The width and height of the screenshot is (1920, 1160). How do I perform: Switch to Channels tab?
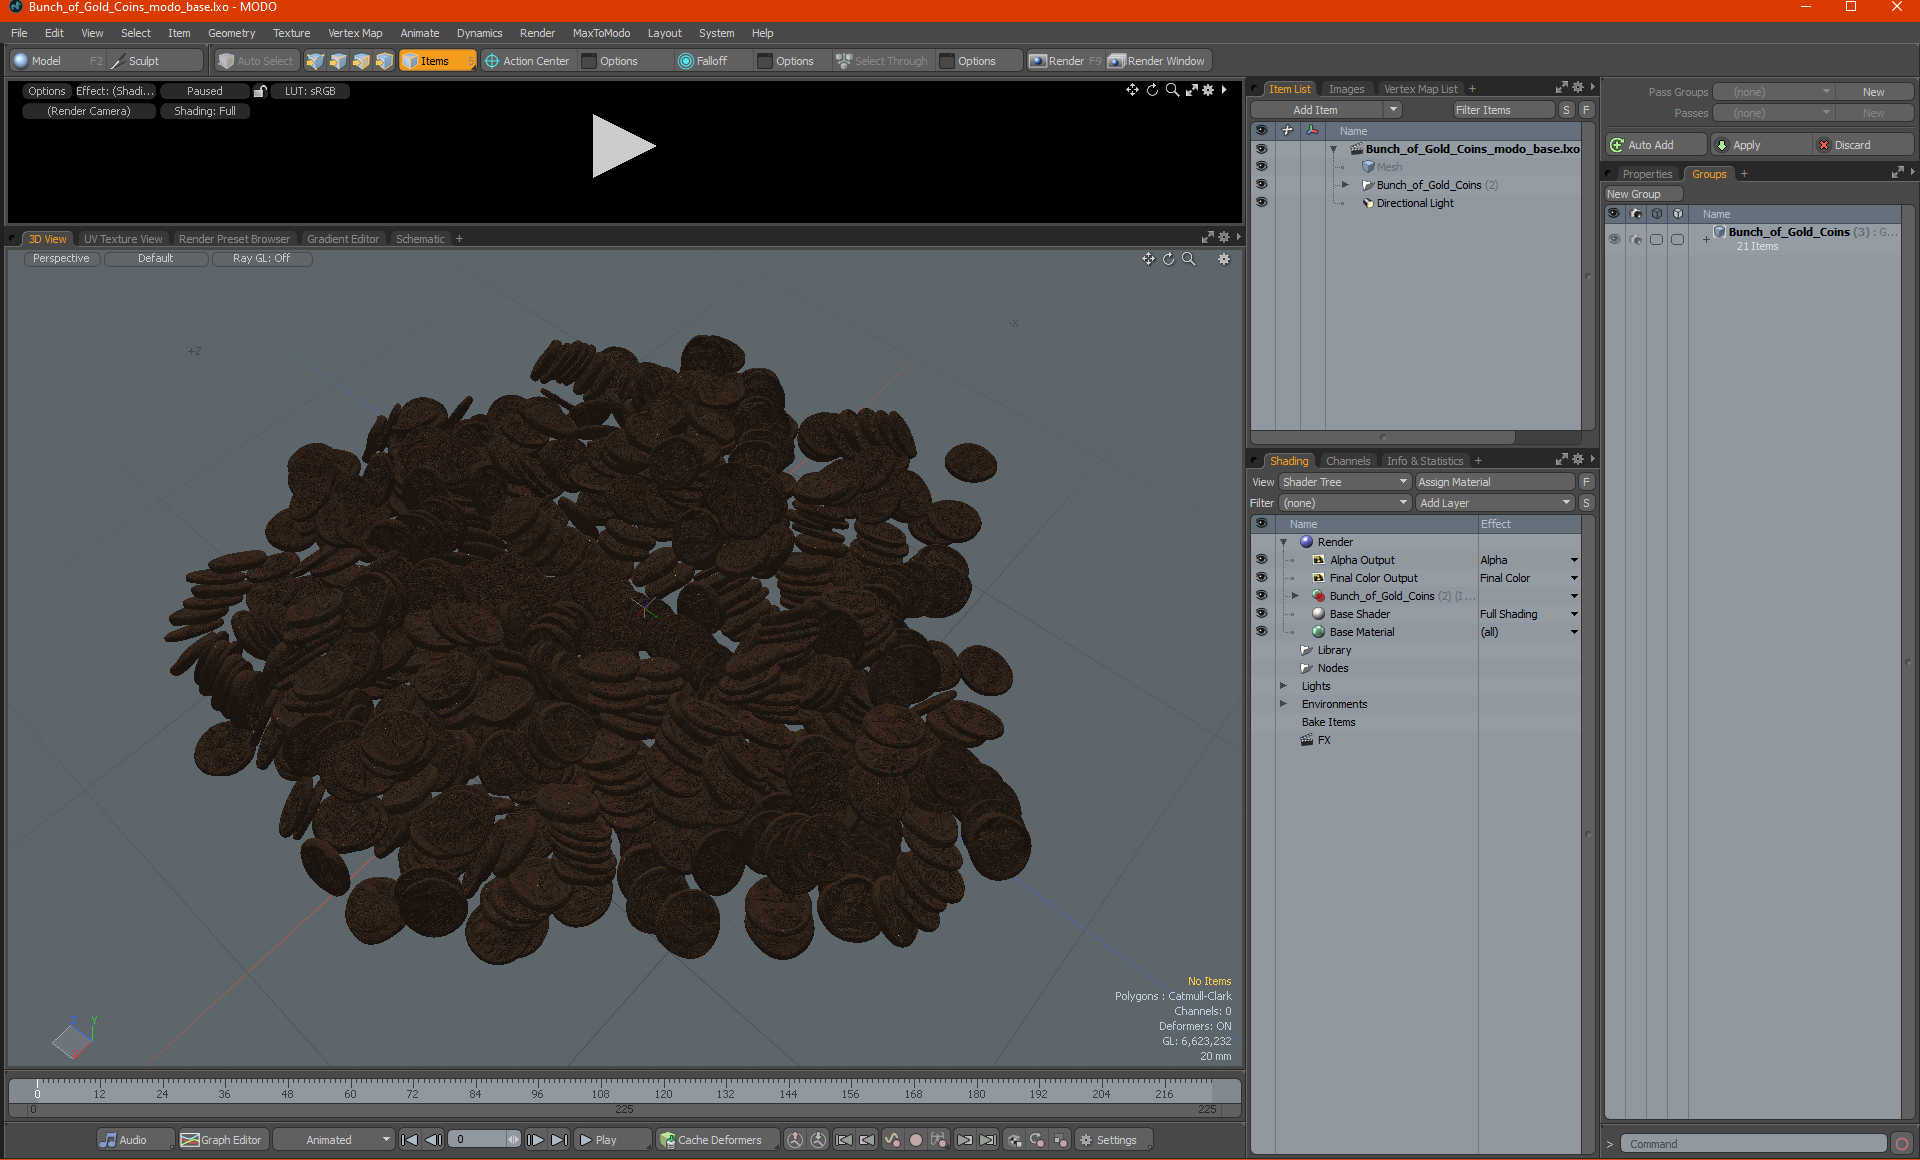pyautogui.click(x=1348, y=461)
